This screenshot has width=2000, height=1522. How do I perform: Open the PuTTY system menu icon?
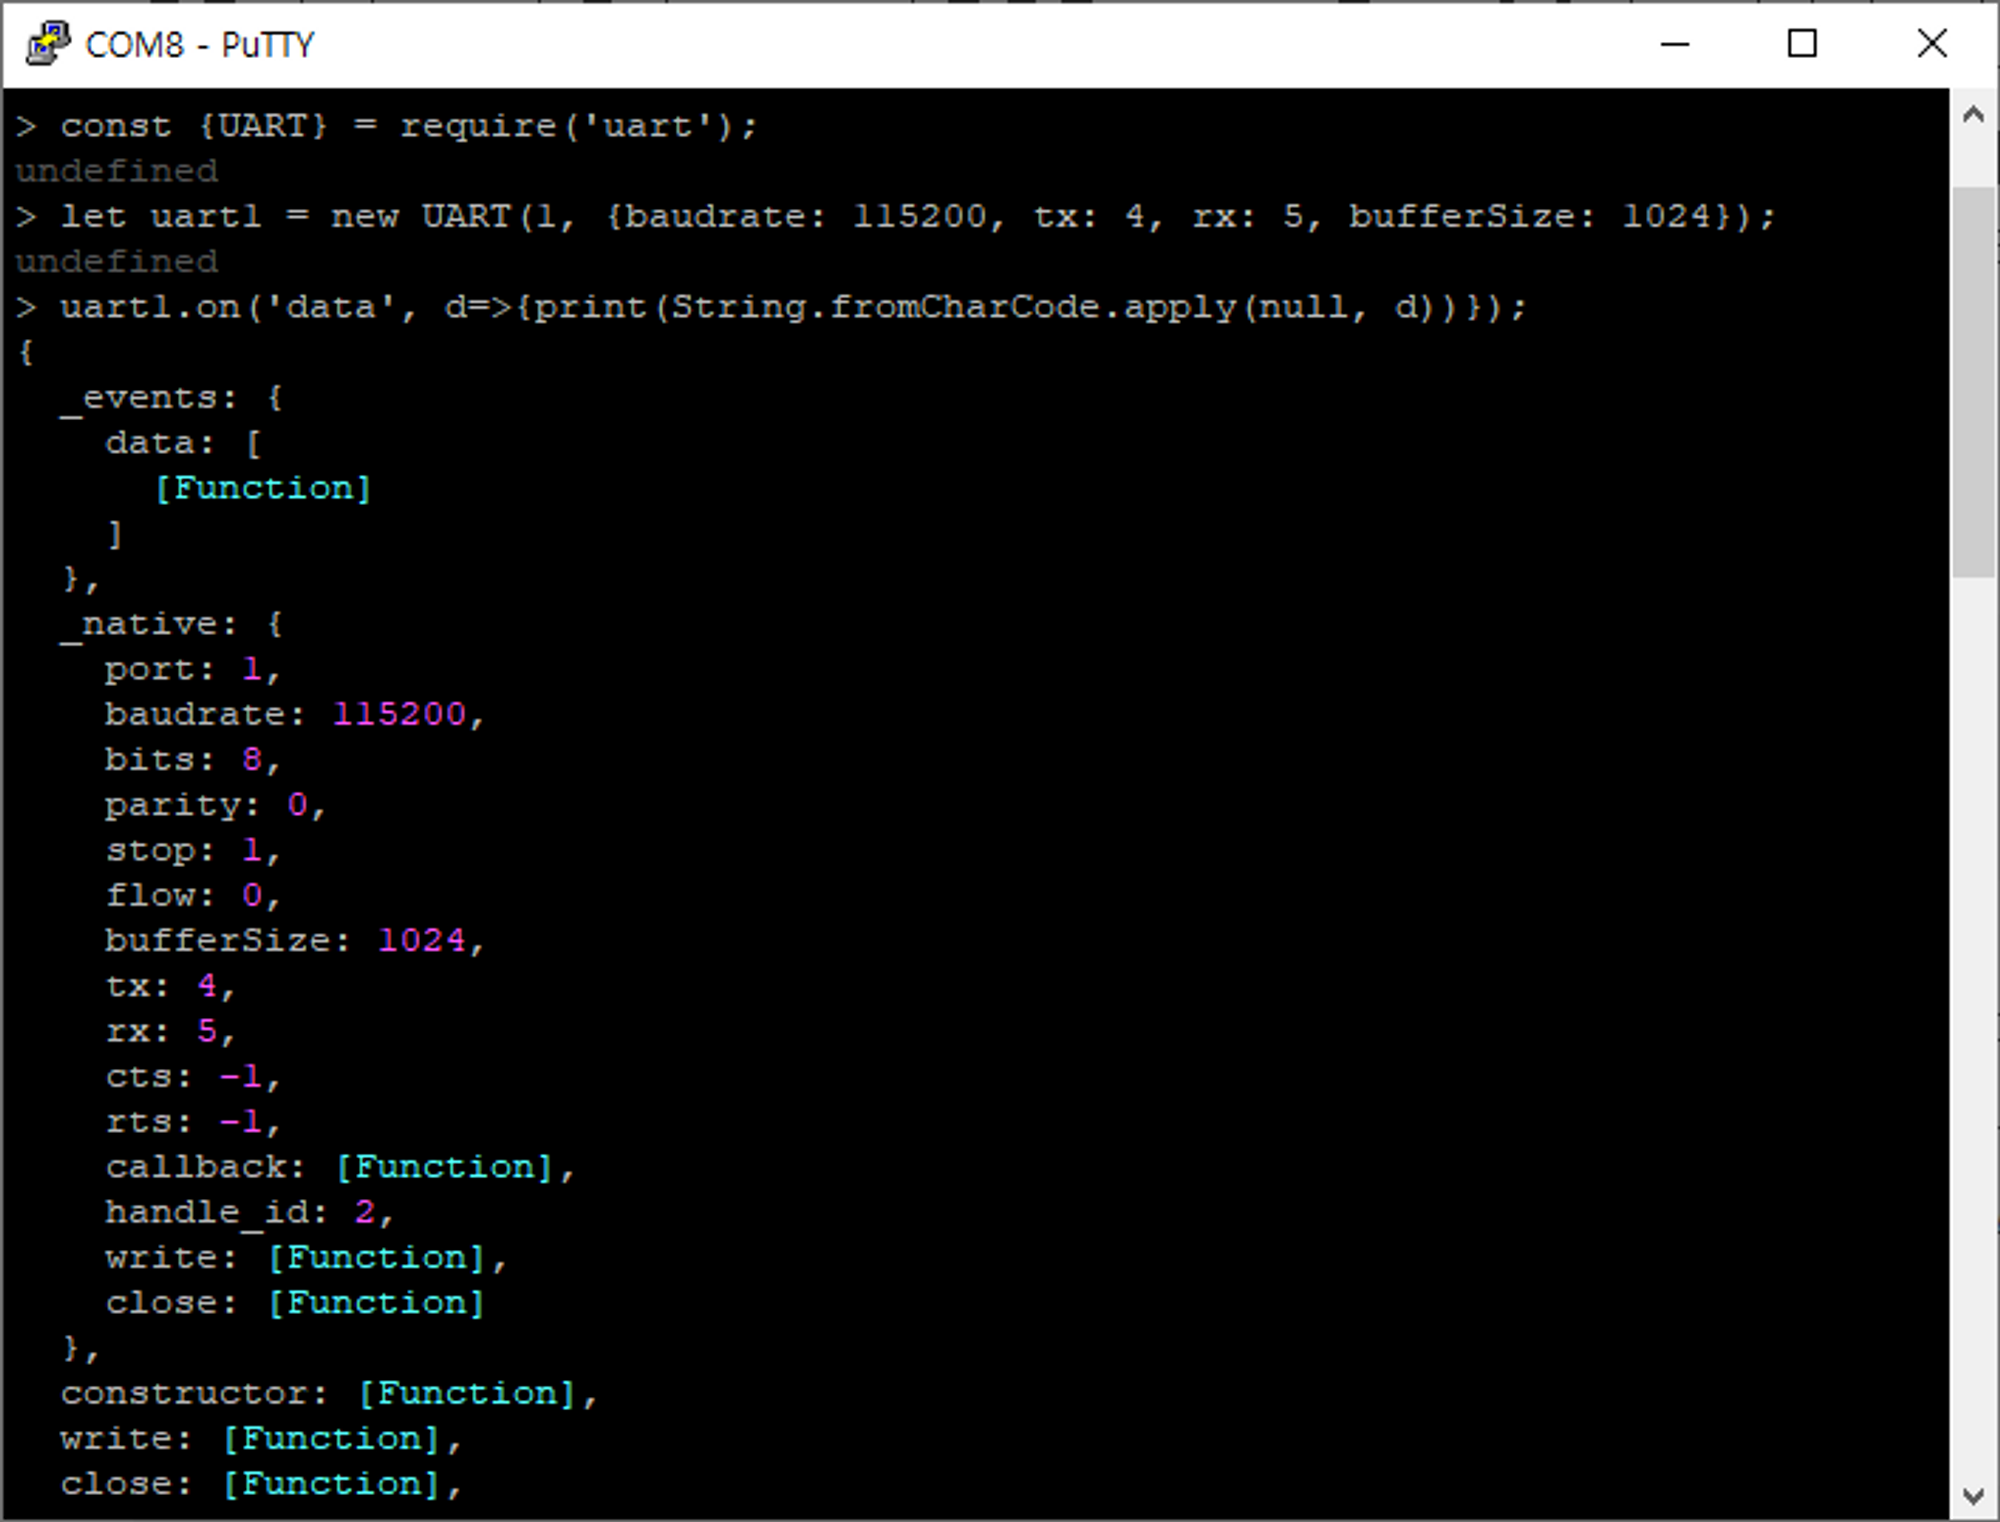47,42
